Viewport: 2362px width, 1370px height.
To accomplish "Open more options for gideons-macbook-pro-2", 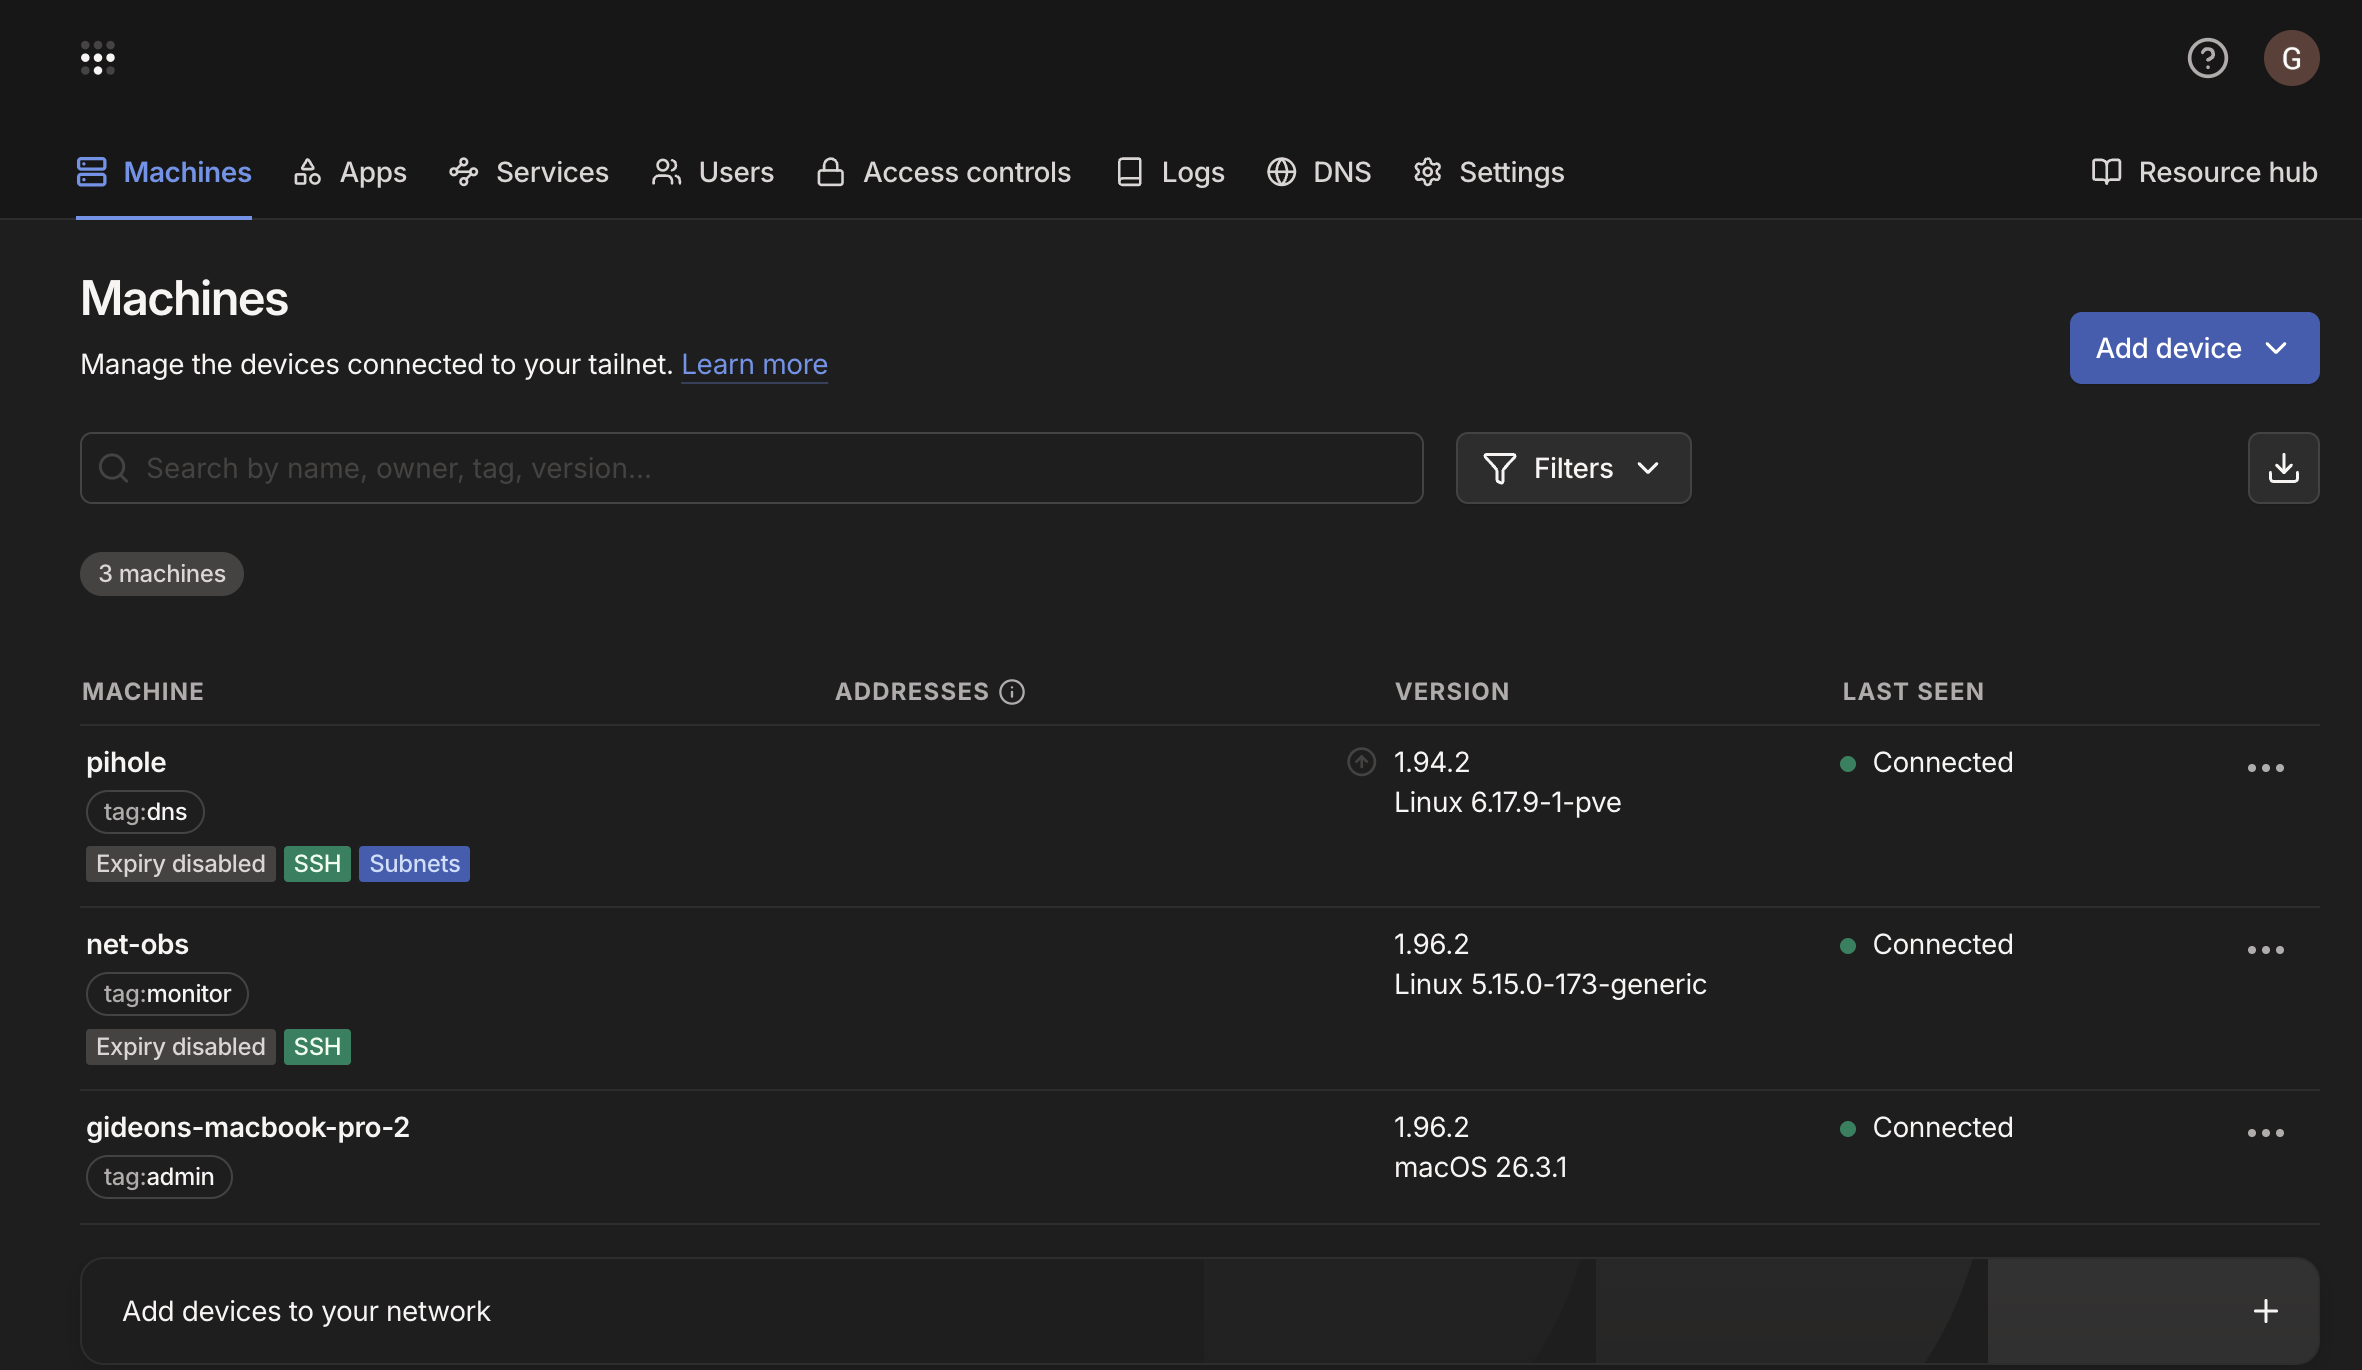I will (2265, 1133).
